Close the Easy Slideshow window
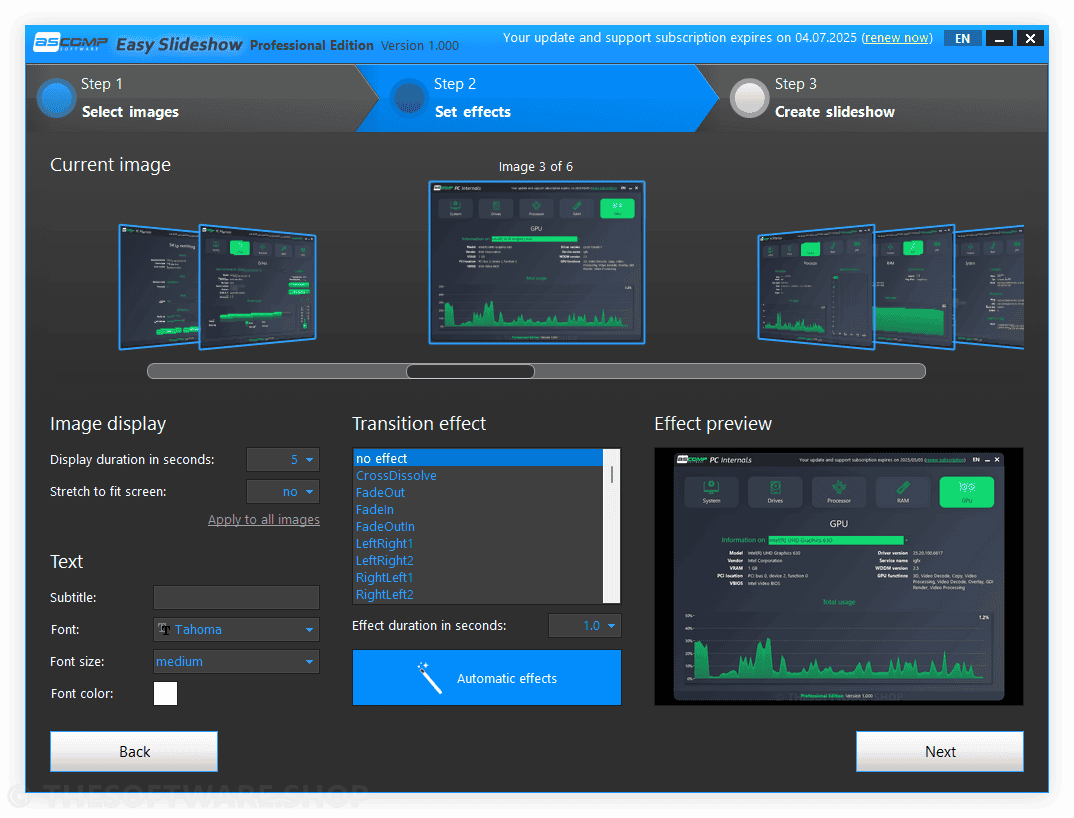The height and width of the screenshot is (818, 1074). 1030,38
